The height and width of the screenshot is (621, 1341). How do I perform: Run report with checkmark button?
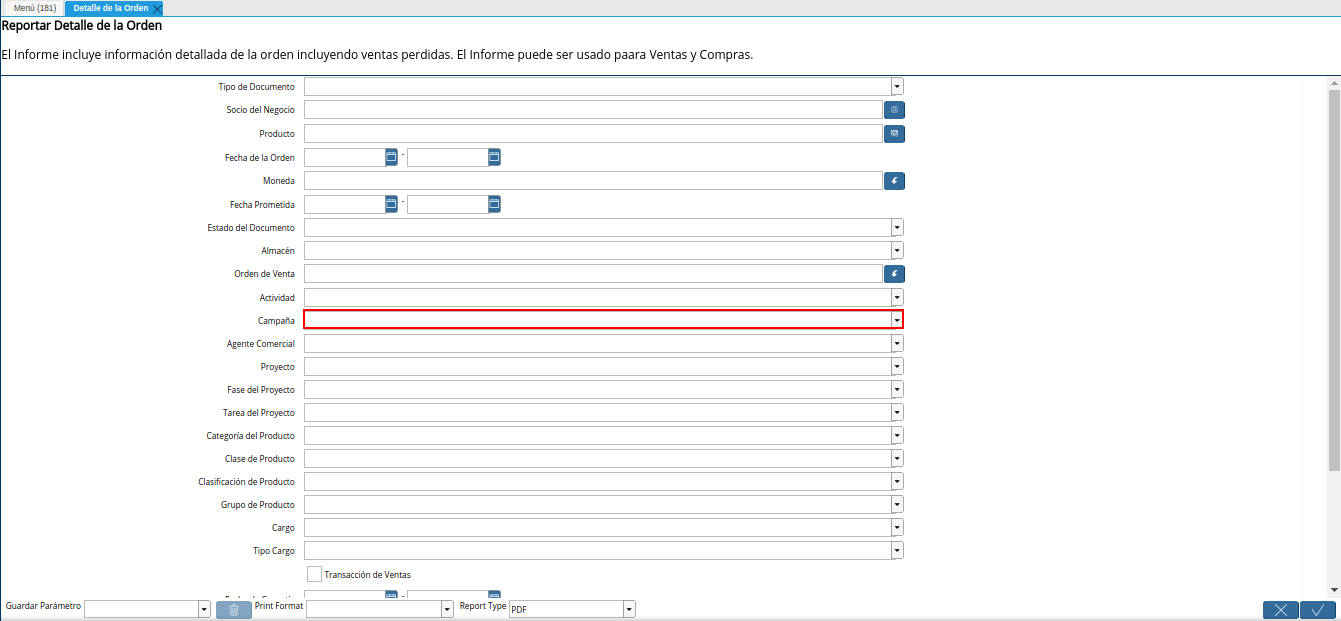point(1318,610)
